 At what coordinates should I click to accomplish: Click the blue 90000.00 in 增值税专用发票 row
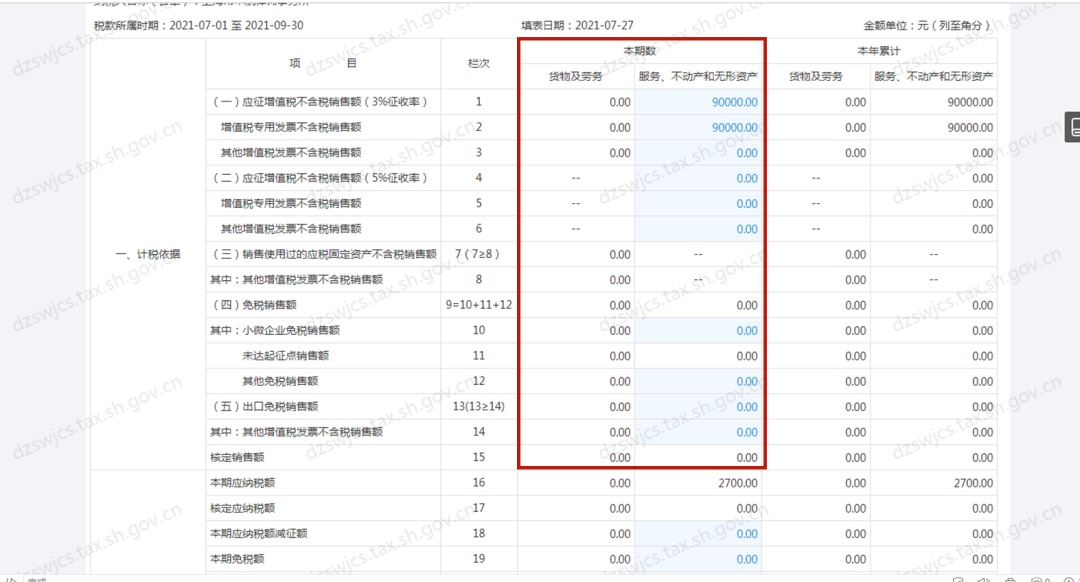pos(733,127)
